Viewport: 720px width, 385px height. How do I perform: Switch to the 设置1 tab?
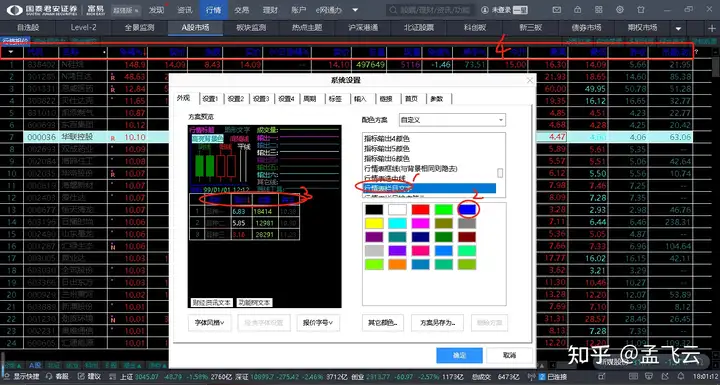tap(212, 98)
